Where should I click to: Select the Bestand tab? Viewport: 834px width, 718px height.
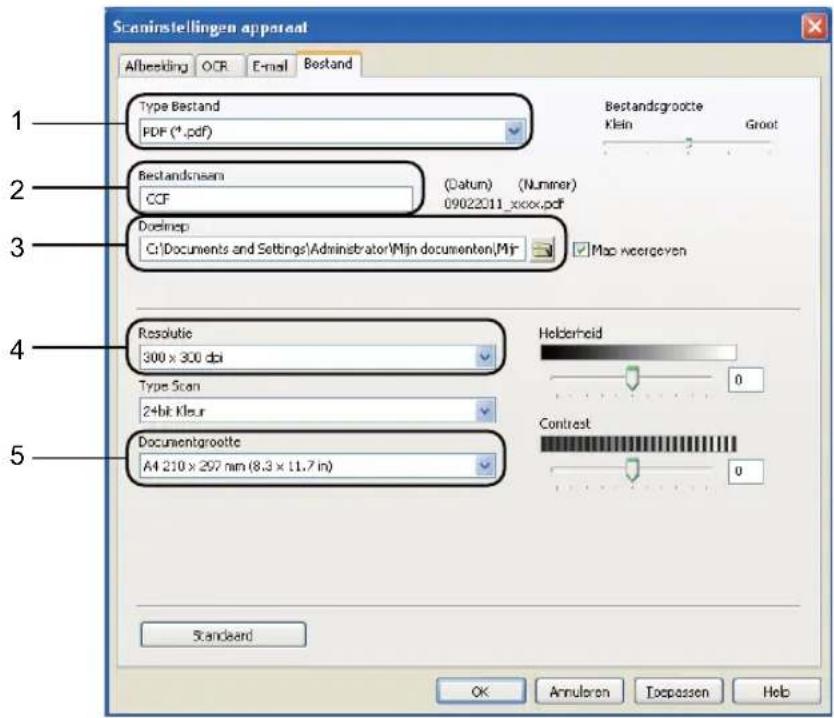pyautogui.click(x=328, y=64)
